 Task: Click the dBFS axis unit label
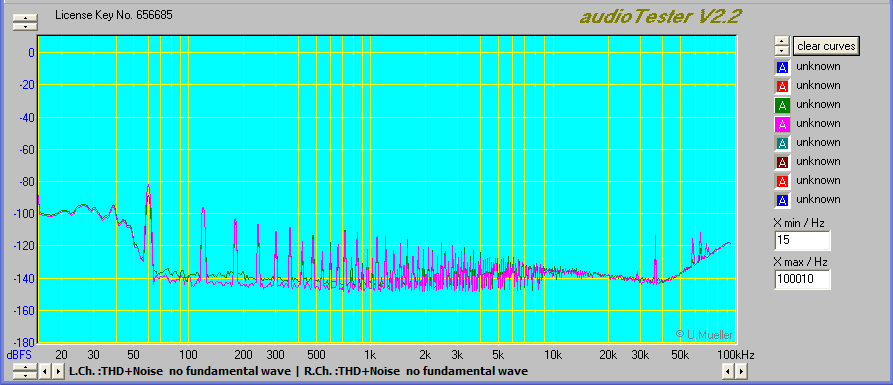18,355
